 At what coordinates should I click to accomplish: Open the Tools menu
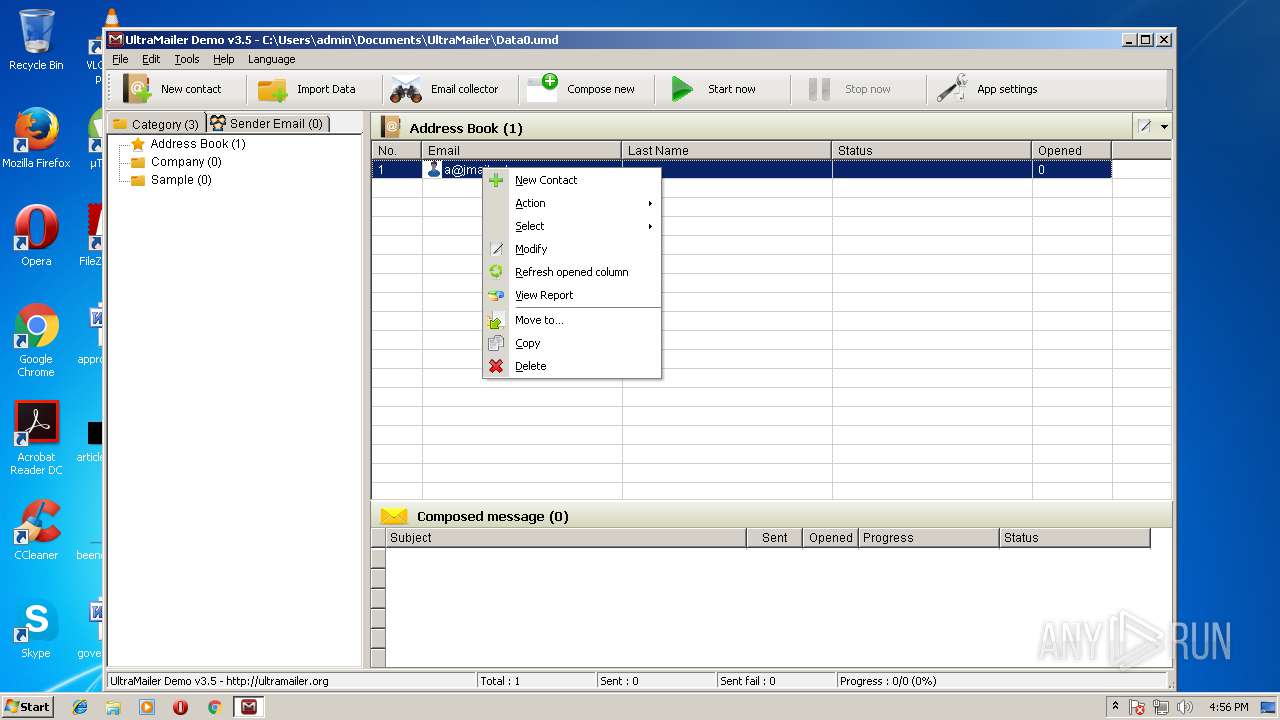[187, 59]
